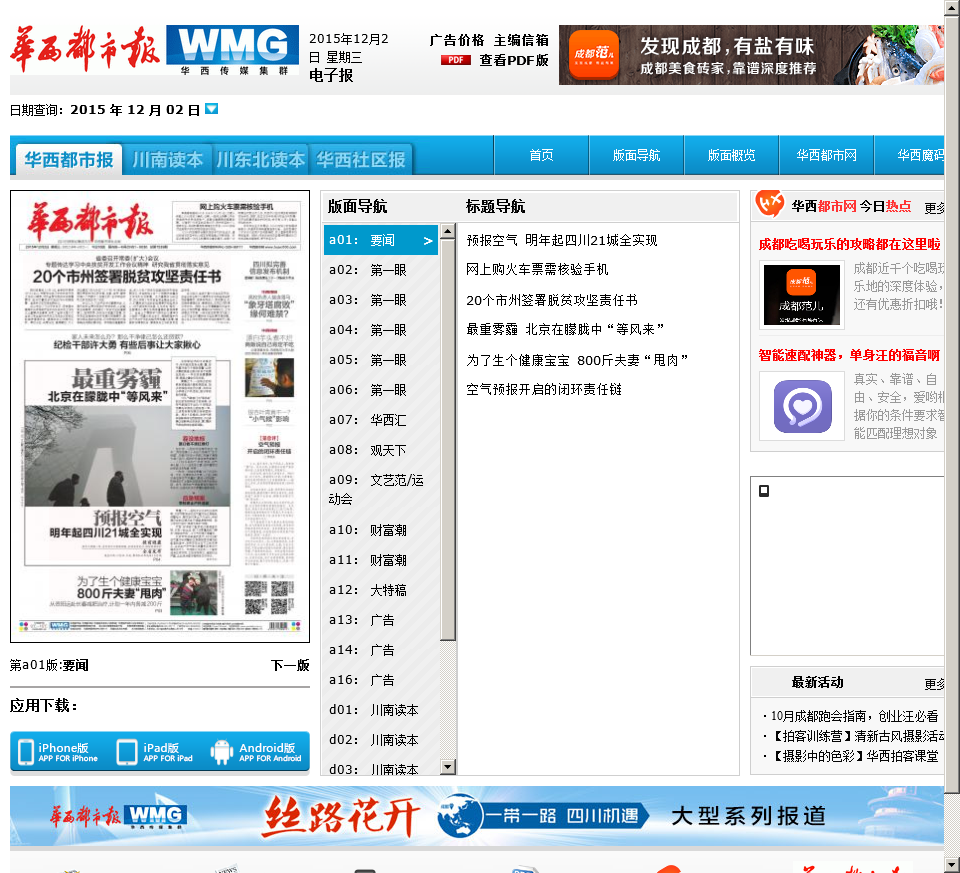This screenshot has width=960, height=873.
Task: Open 10月成都跑会指南 activity link
Action: point(854,716)
